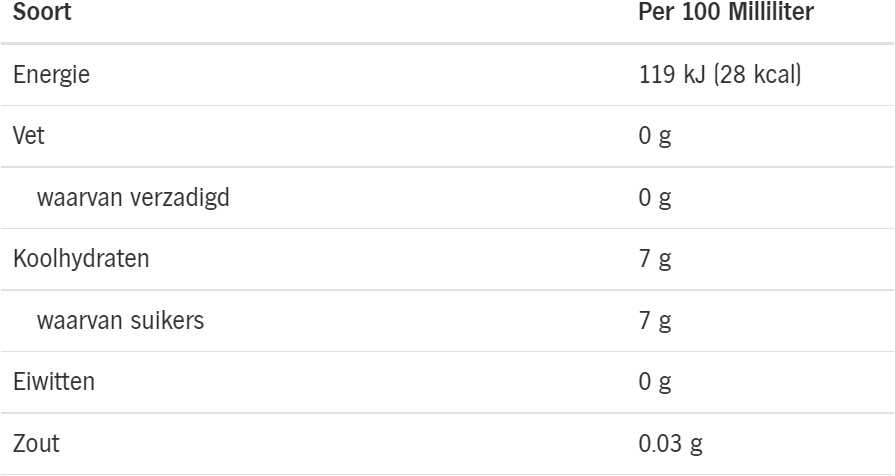895x476 pixels.
Task: Select the waarvan suikers row label
Action: [120, 320]
